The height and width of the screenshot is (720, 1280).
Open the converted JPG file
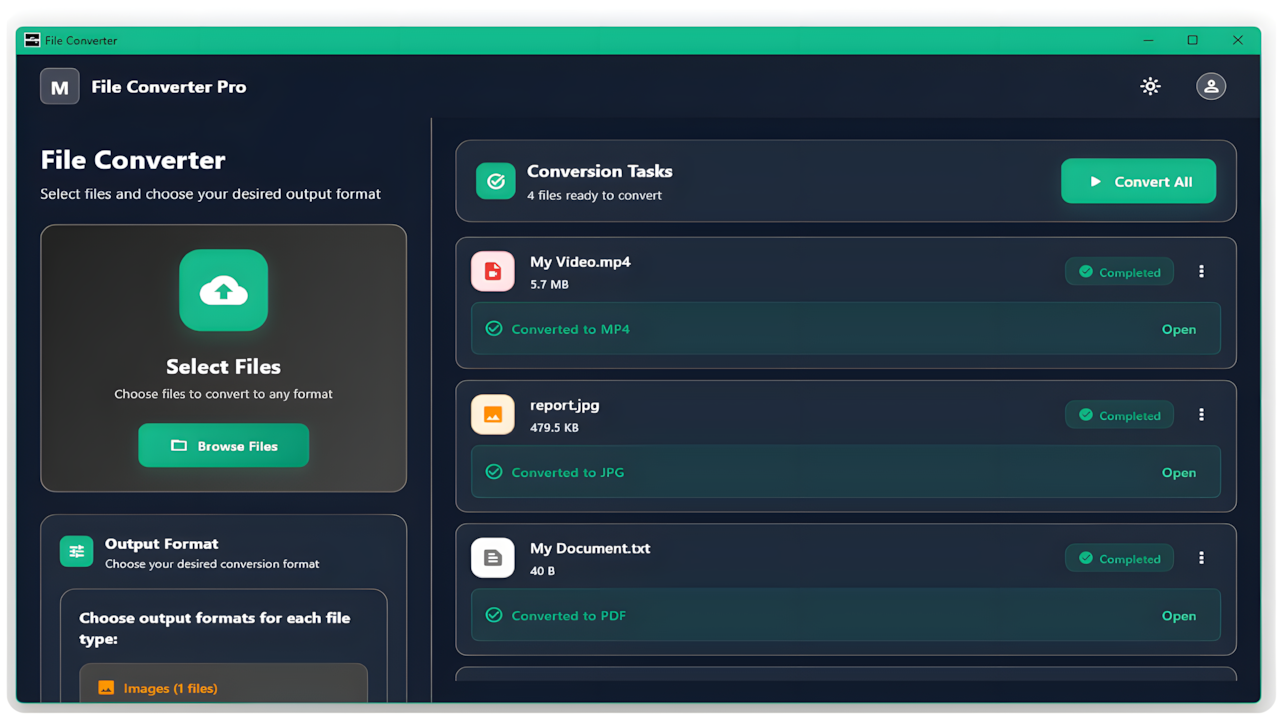coord(1178,472)
